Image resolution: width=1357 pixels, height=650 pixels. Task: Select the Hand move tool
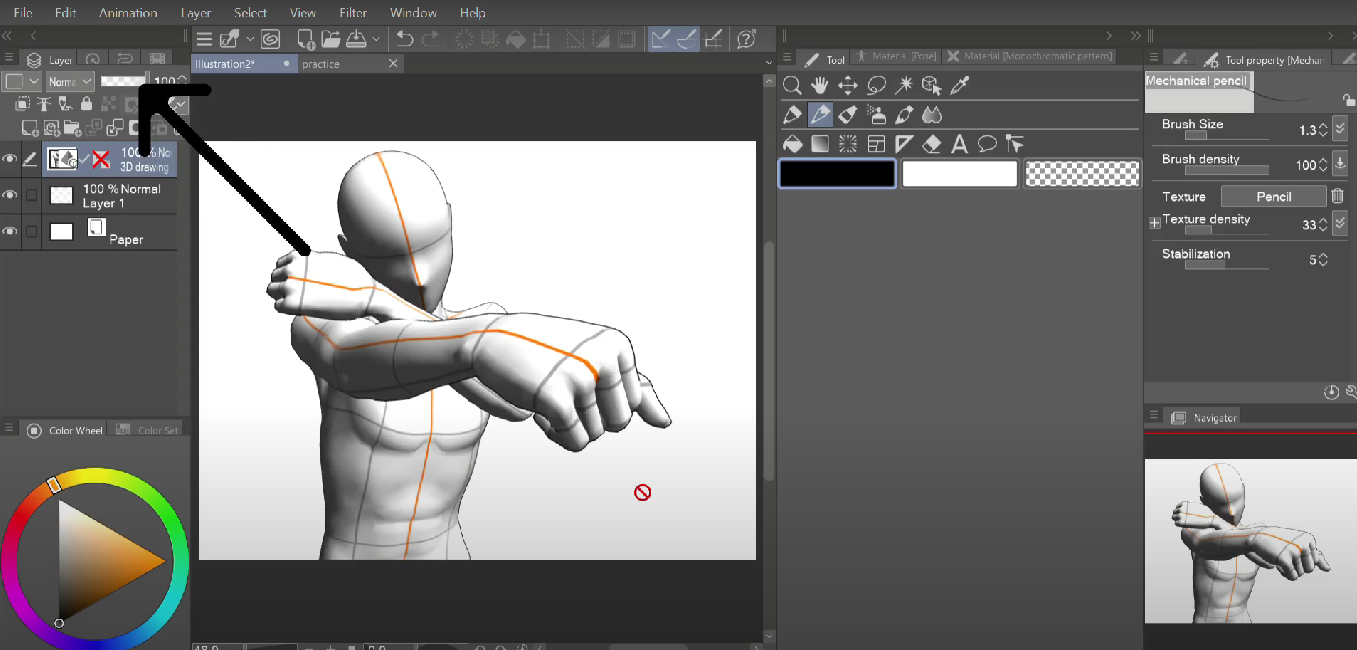click(820, 86)
